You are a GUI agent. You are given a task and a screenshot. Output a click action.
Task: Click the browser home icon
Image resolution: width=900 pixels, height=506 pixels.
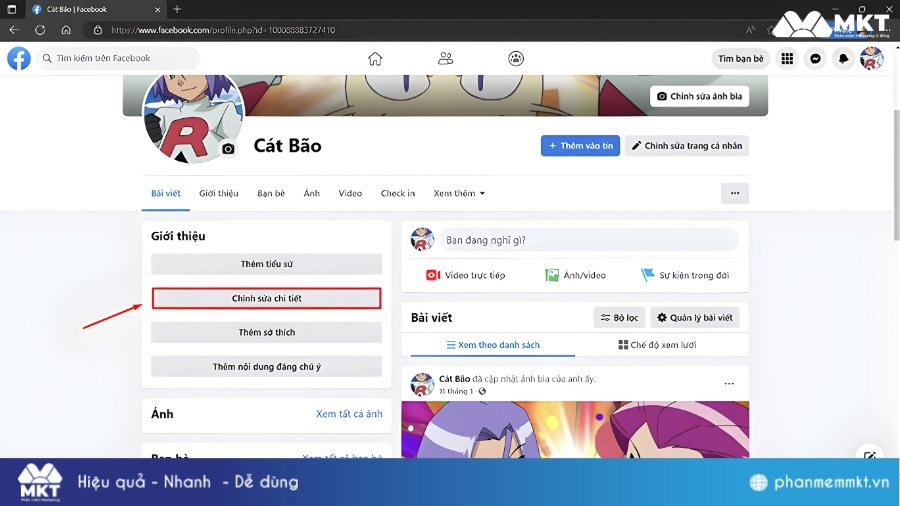(66, 30)
